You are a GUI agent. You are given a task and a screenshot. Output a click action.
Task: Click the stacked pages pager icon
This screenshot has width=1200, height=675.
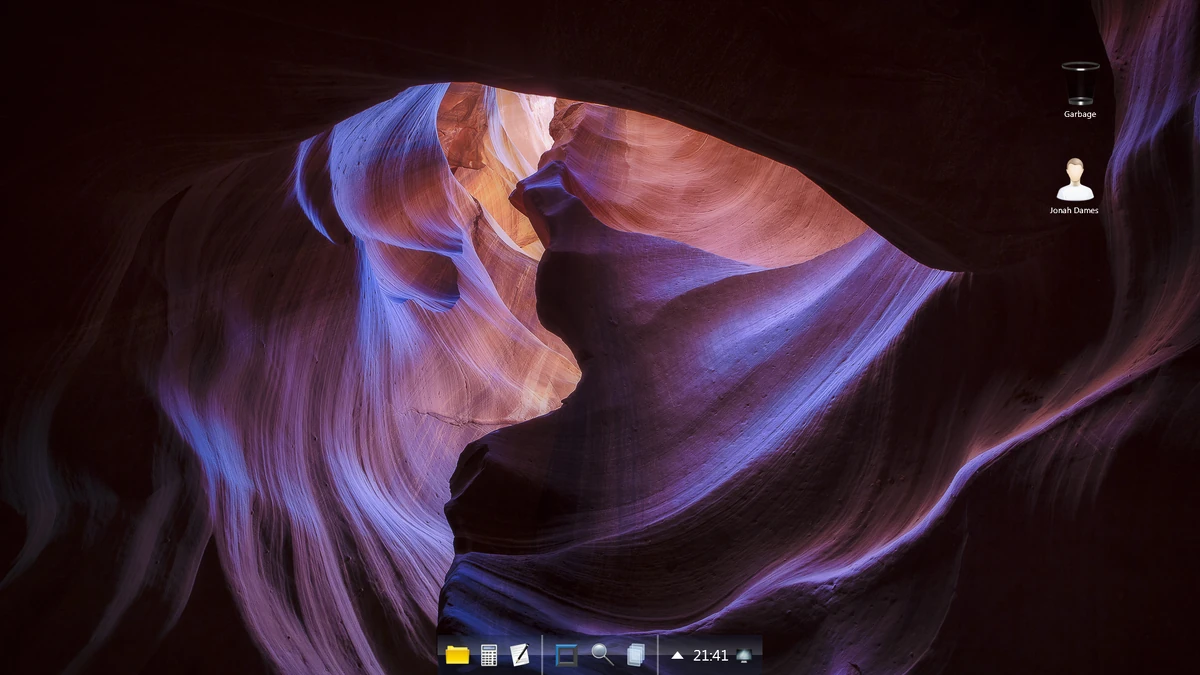click(x=634, y=656)
